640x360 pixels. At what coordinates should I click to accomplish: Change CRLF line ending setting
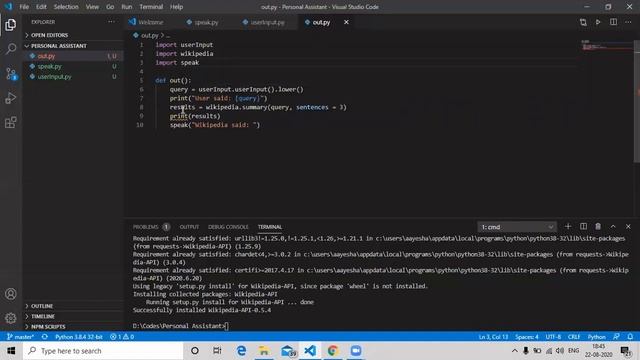[x=573, y=337]
